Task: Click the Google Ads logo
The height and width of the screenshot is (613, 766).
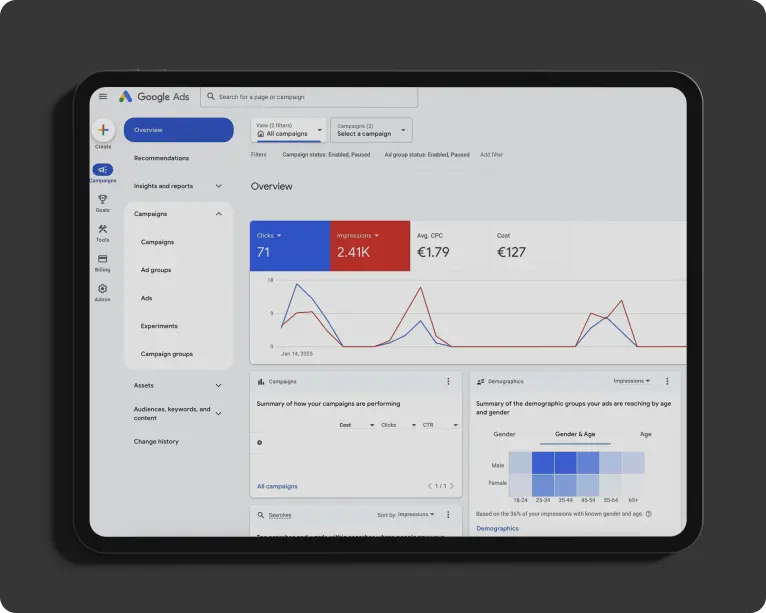Action: click(154, 96)
